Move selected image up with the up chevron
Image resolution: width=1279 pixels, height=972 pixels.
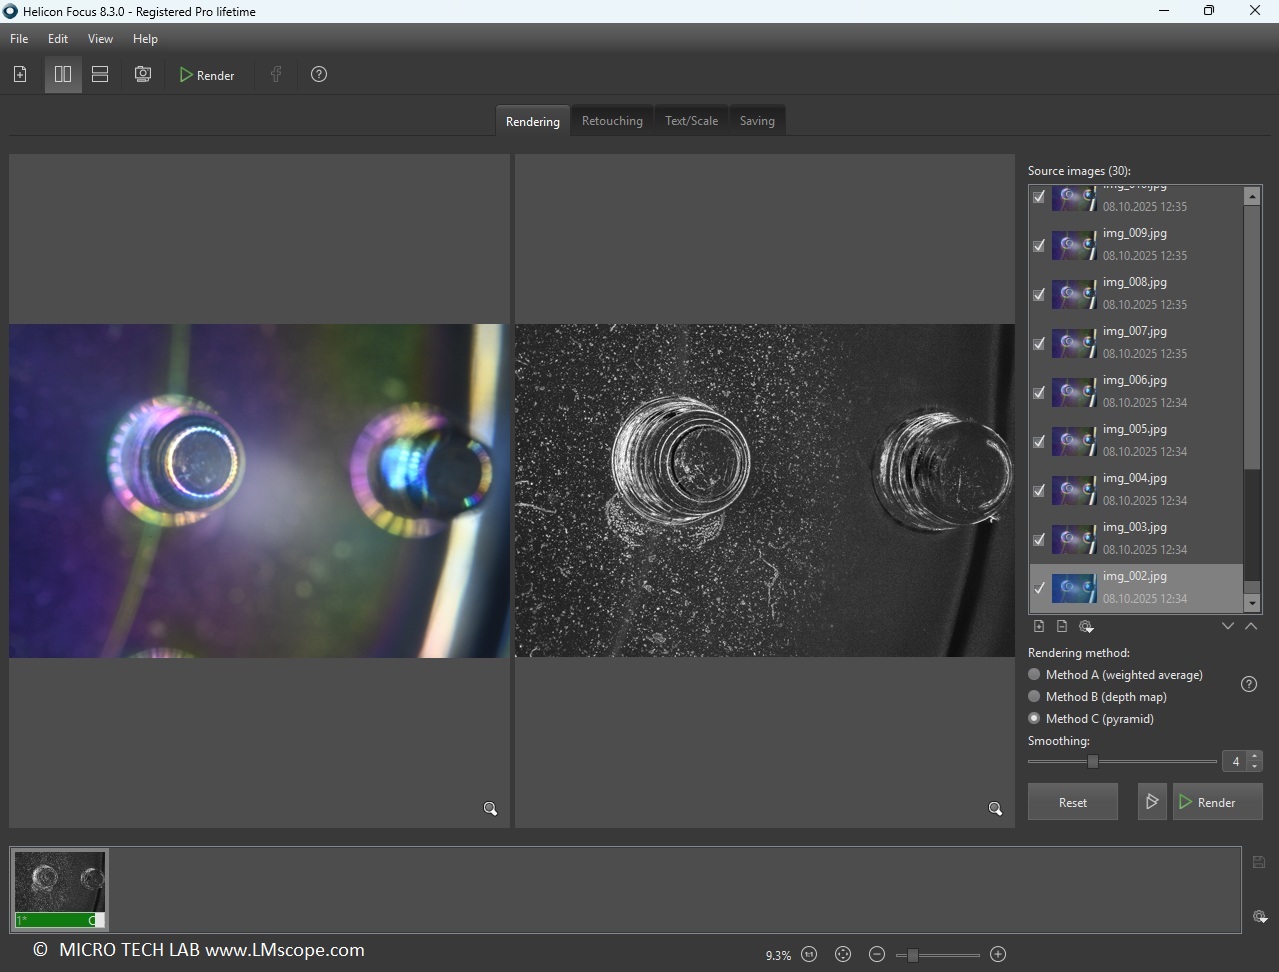click(1251, 626)
